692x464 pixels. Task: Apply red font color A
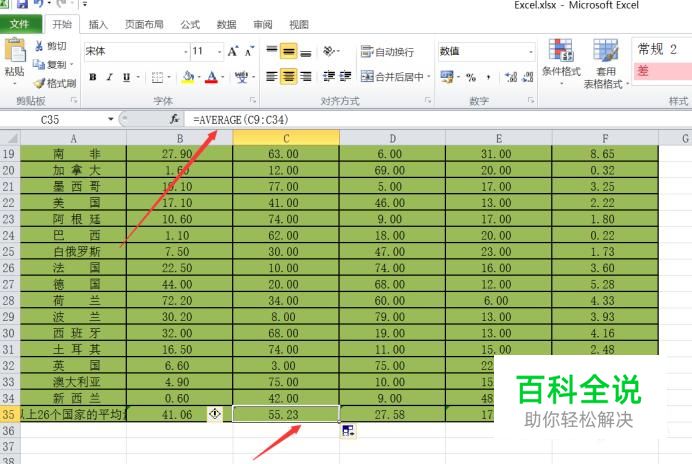pos(212,77)
